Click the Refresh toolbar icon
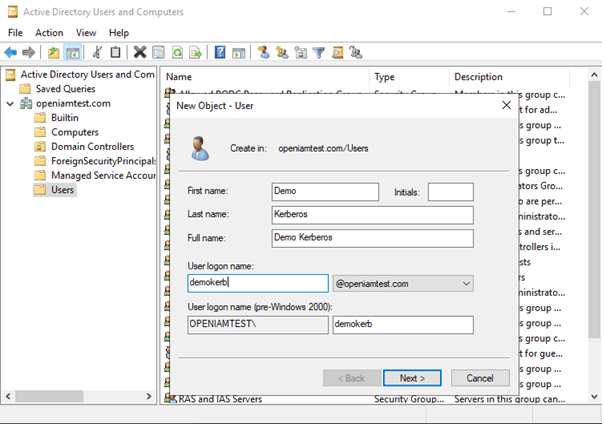The image size is (604, 428). [176, 52]
